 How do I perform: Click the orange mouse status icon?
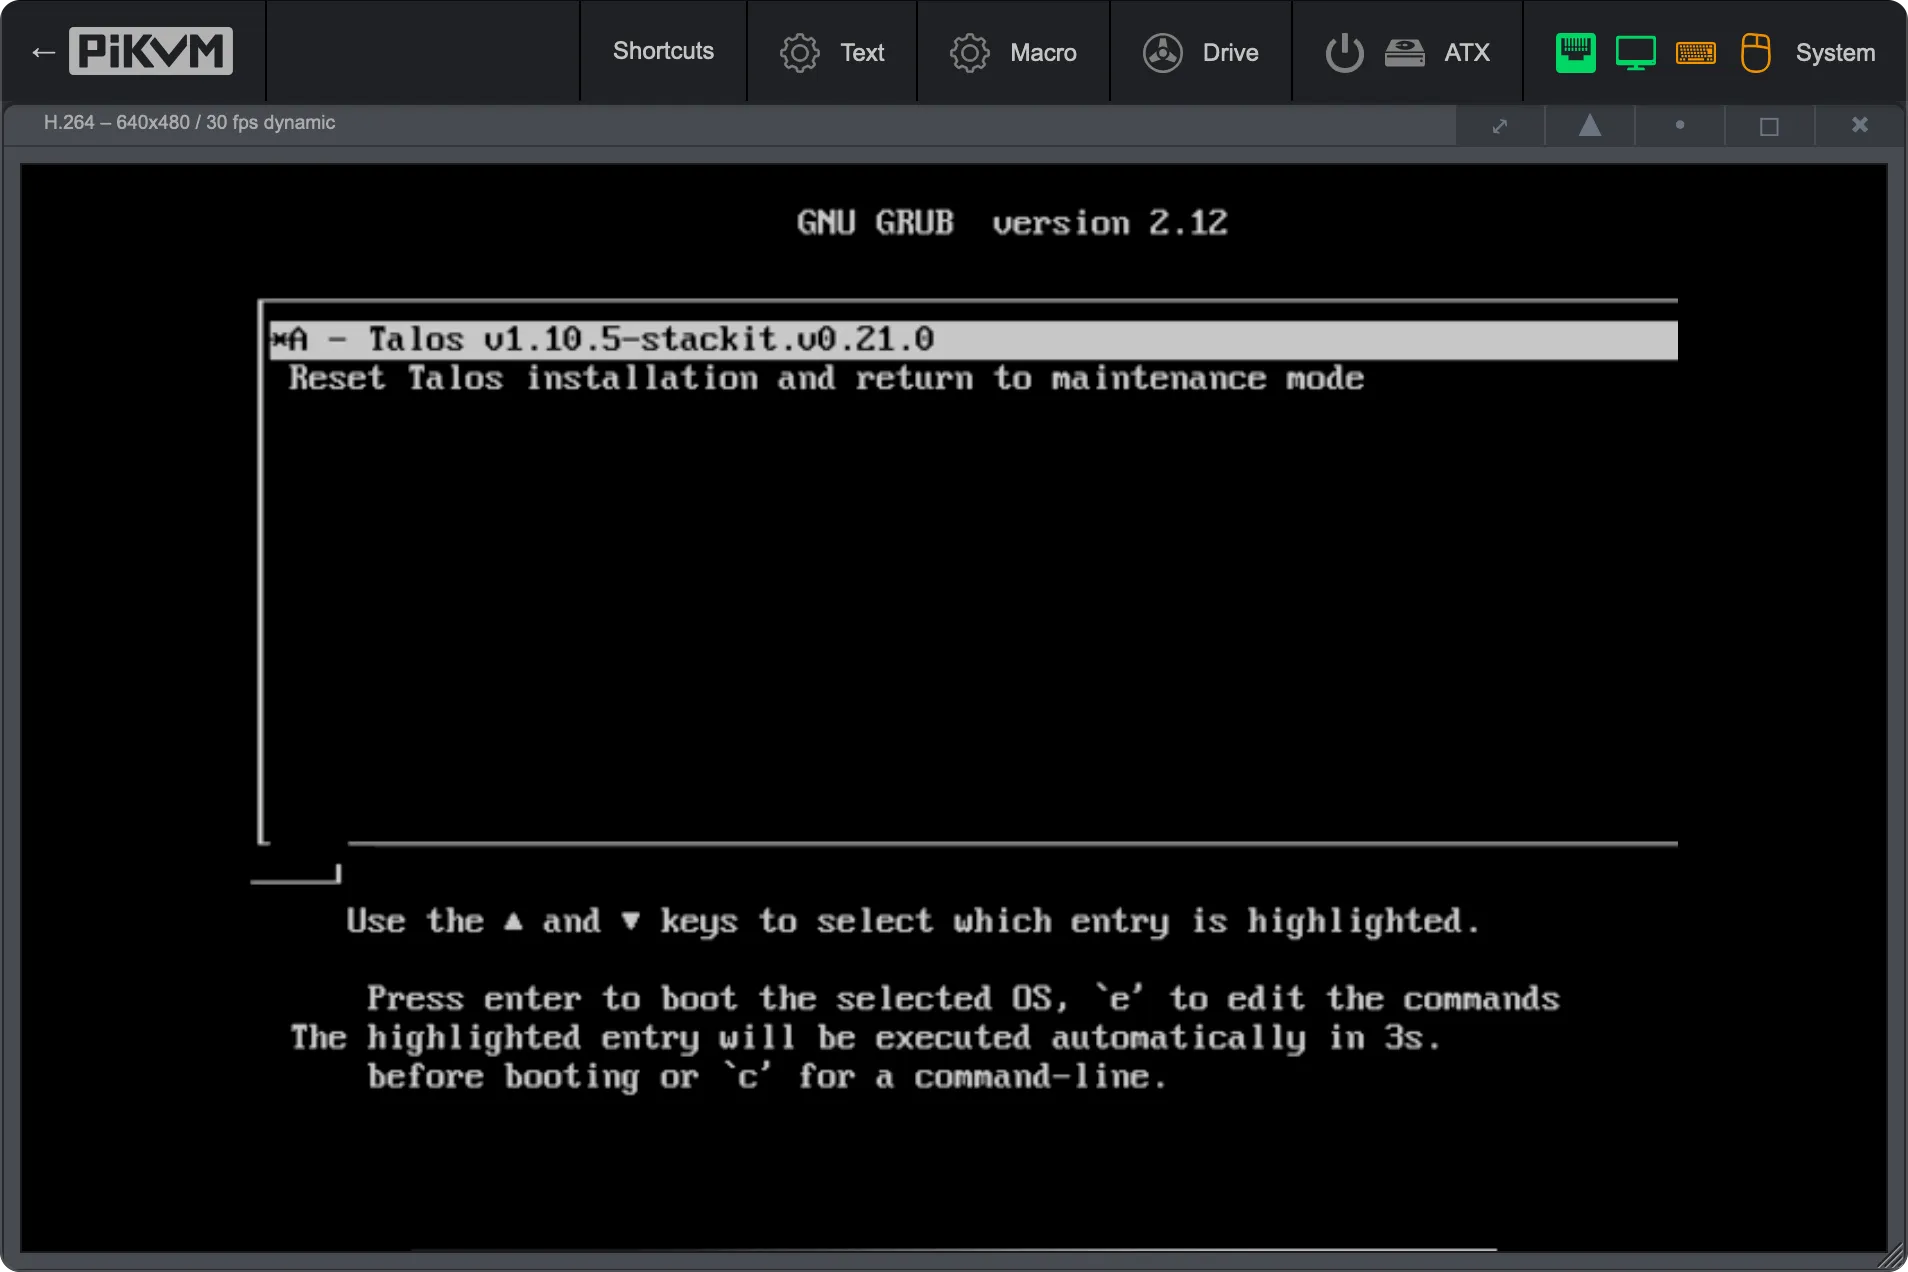coord(1757,52)
